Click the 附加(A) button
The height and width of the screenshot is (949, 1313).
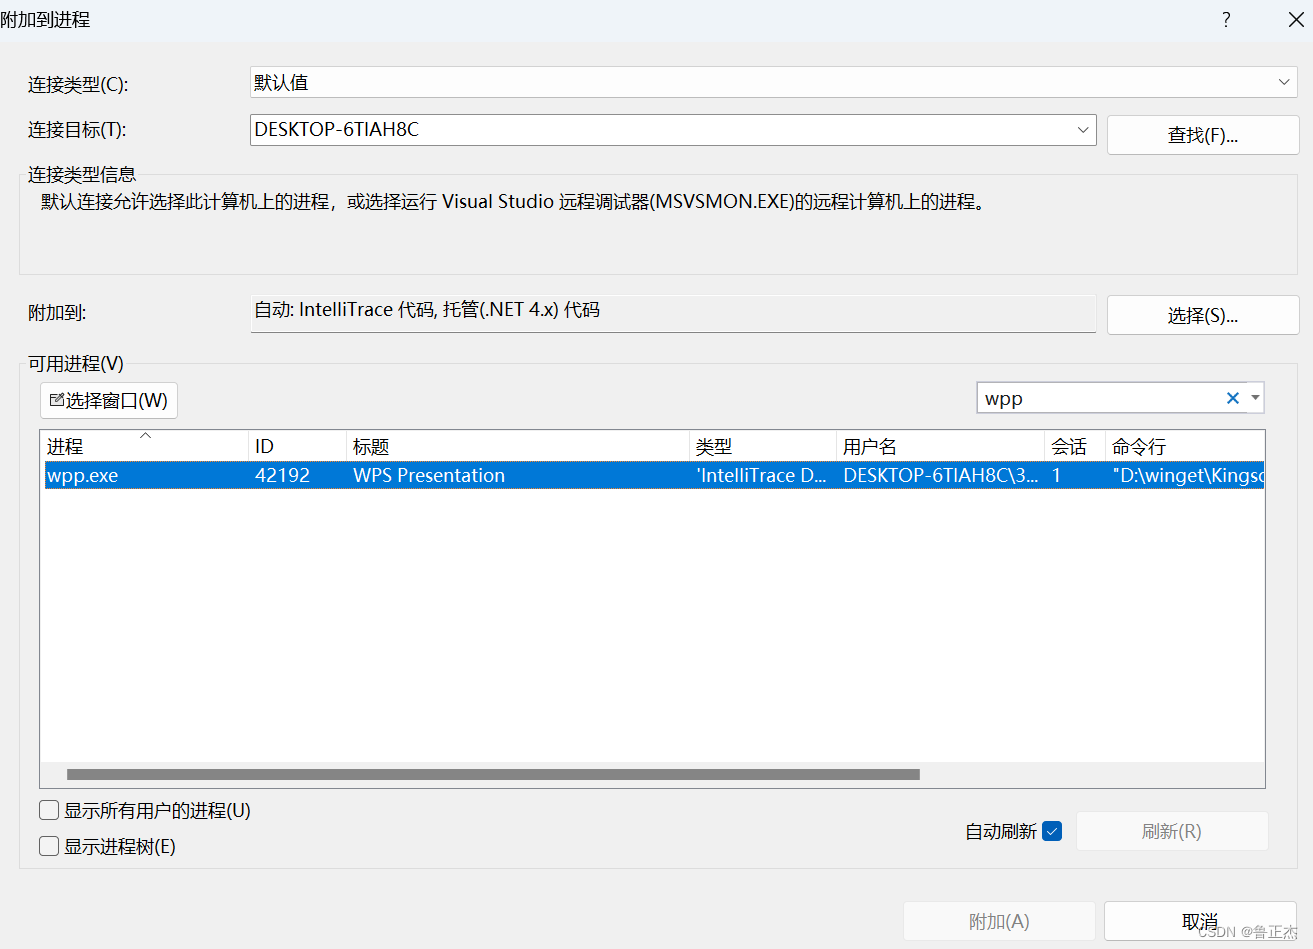coord(997,921)
